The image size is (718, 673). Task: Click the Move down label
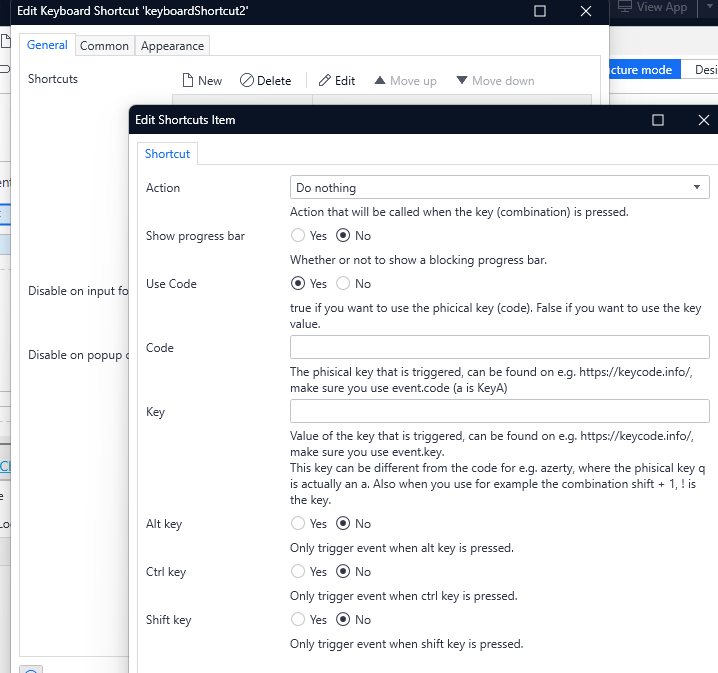(x=503, y=81)
